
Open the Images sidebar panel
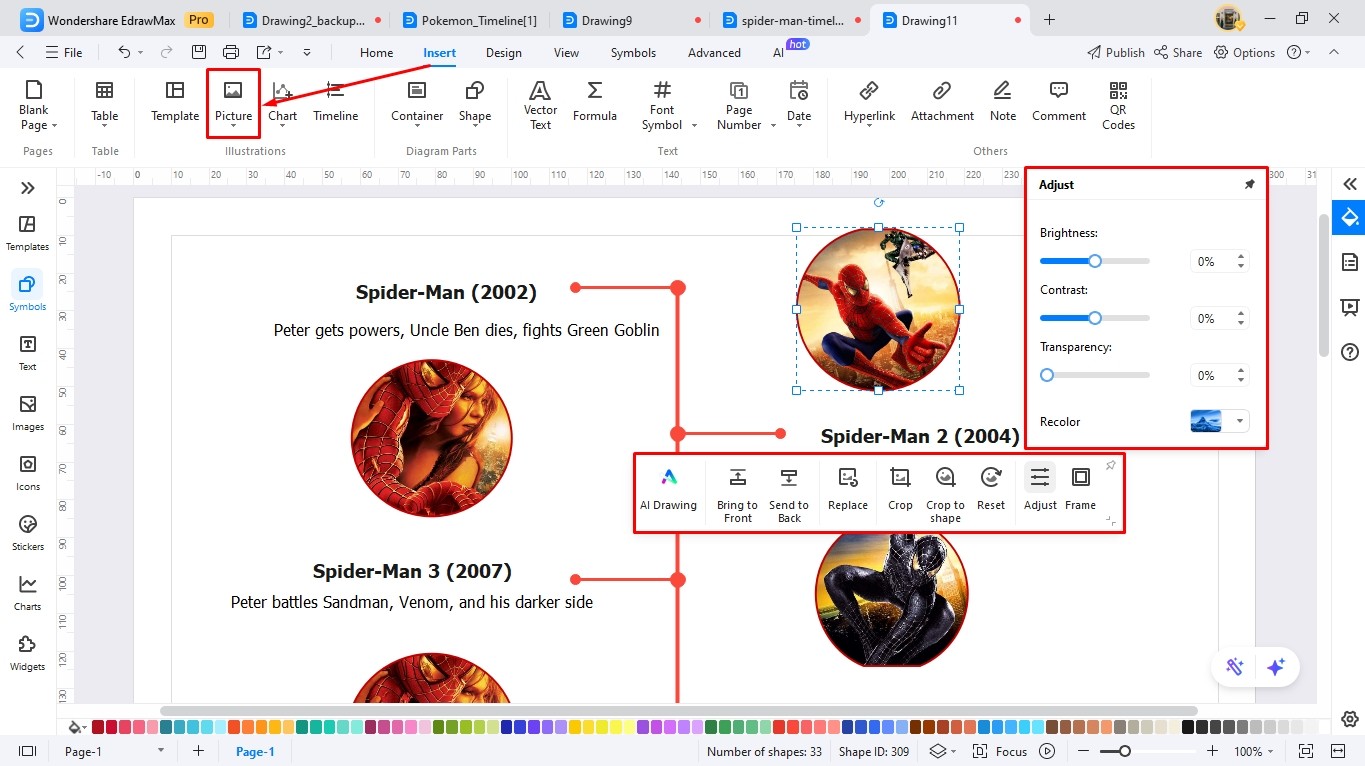(x=28, y=413)
